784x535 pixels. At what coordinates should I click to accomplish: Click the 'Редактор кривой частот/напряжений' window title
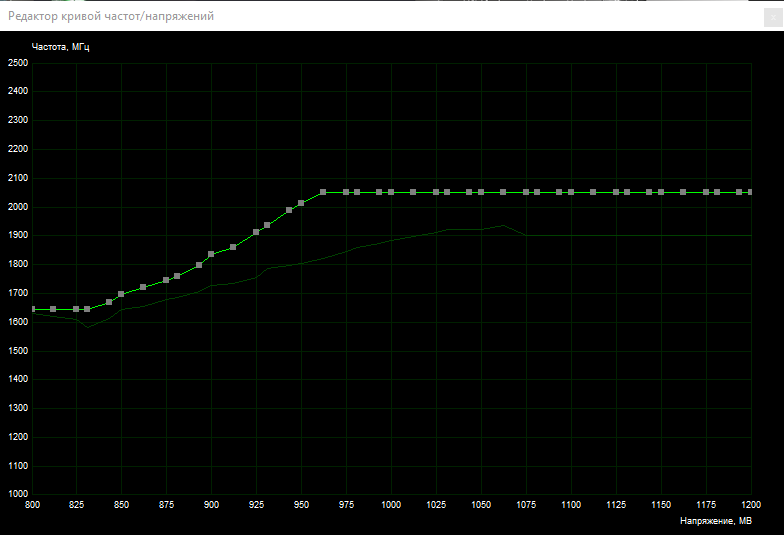point(111,16)
